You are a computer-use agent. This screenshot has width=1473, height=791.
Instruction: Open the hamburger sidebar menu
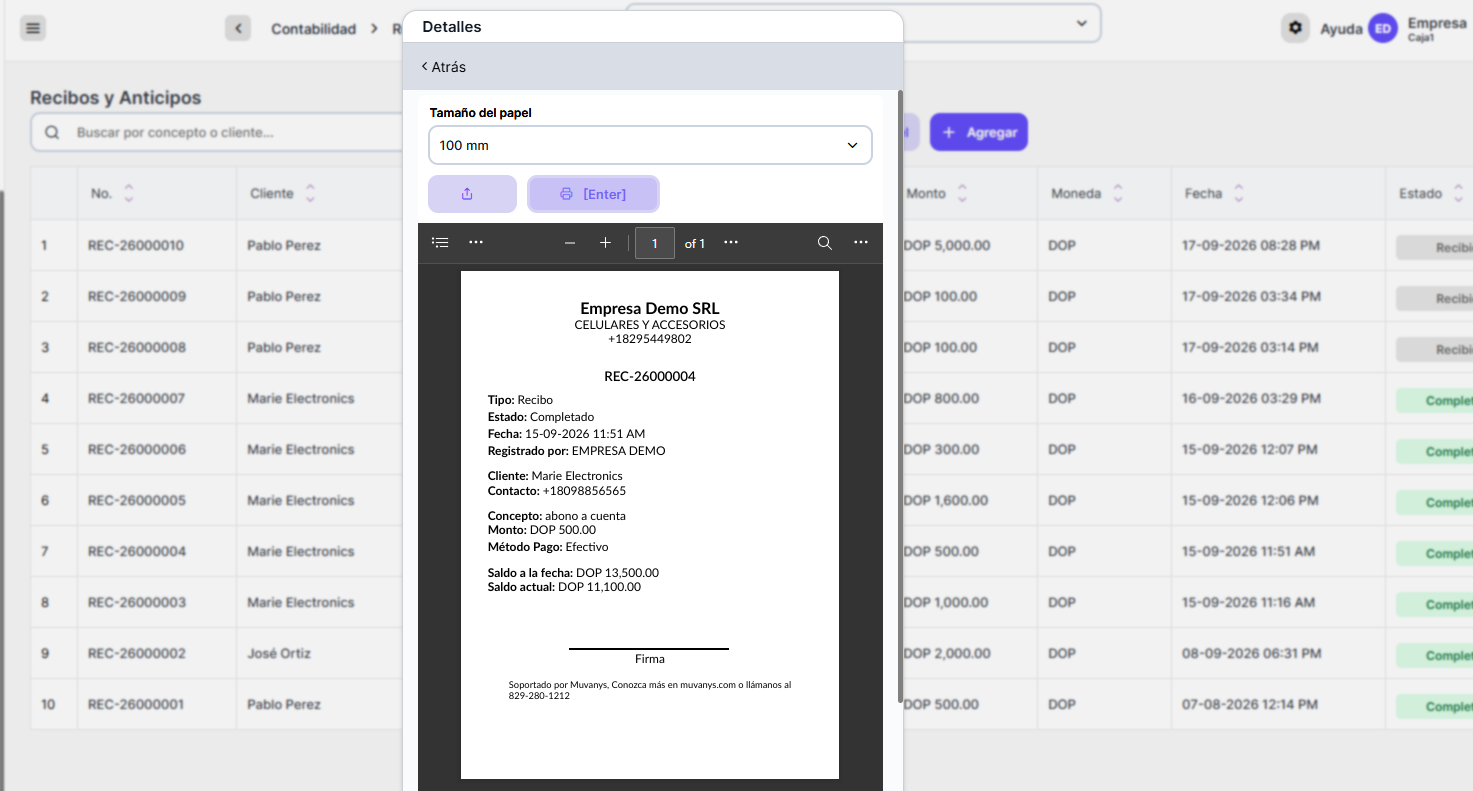pyautogui.click(x=33, y=28)
